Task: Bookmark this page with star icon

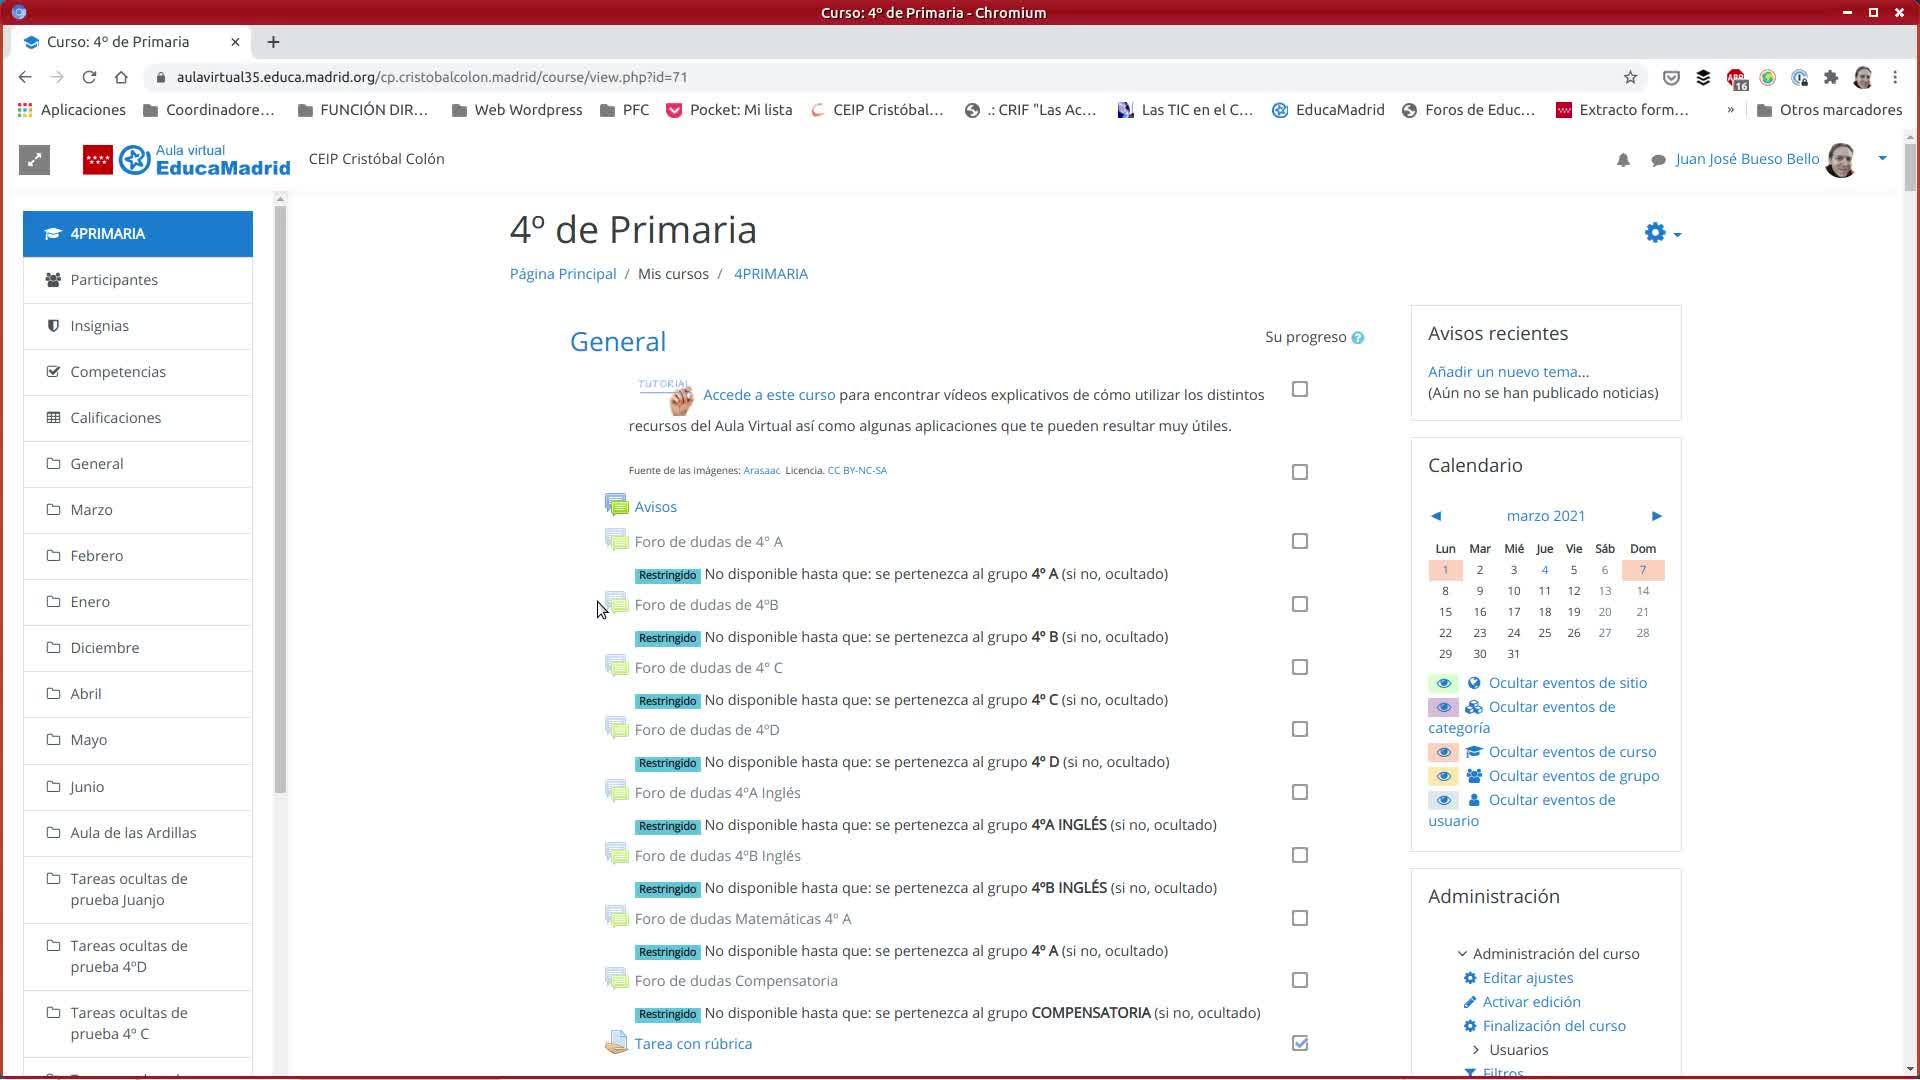Action: coord(1630,77)
